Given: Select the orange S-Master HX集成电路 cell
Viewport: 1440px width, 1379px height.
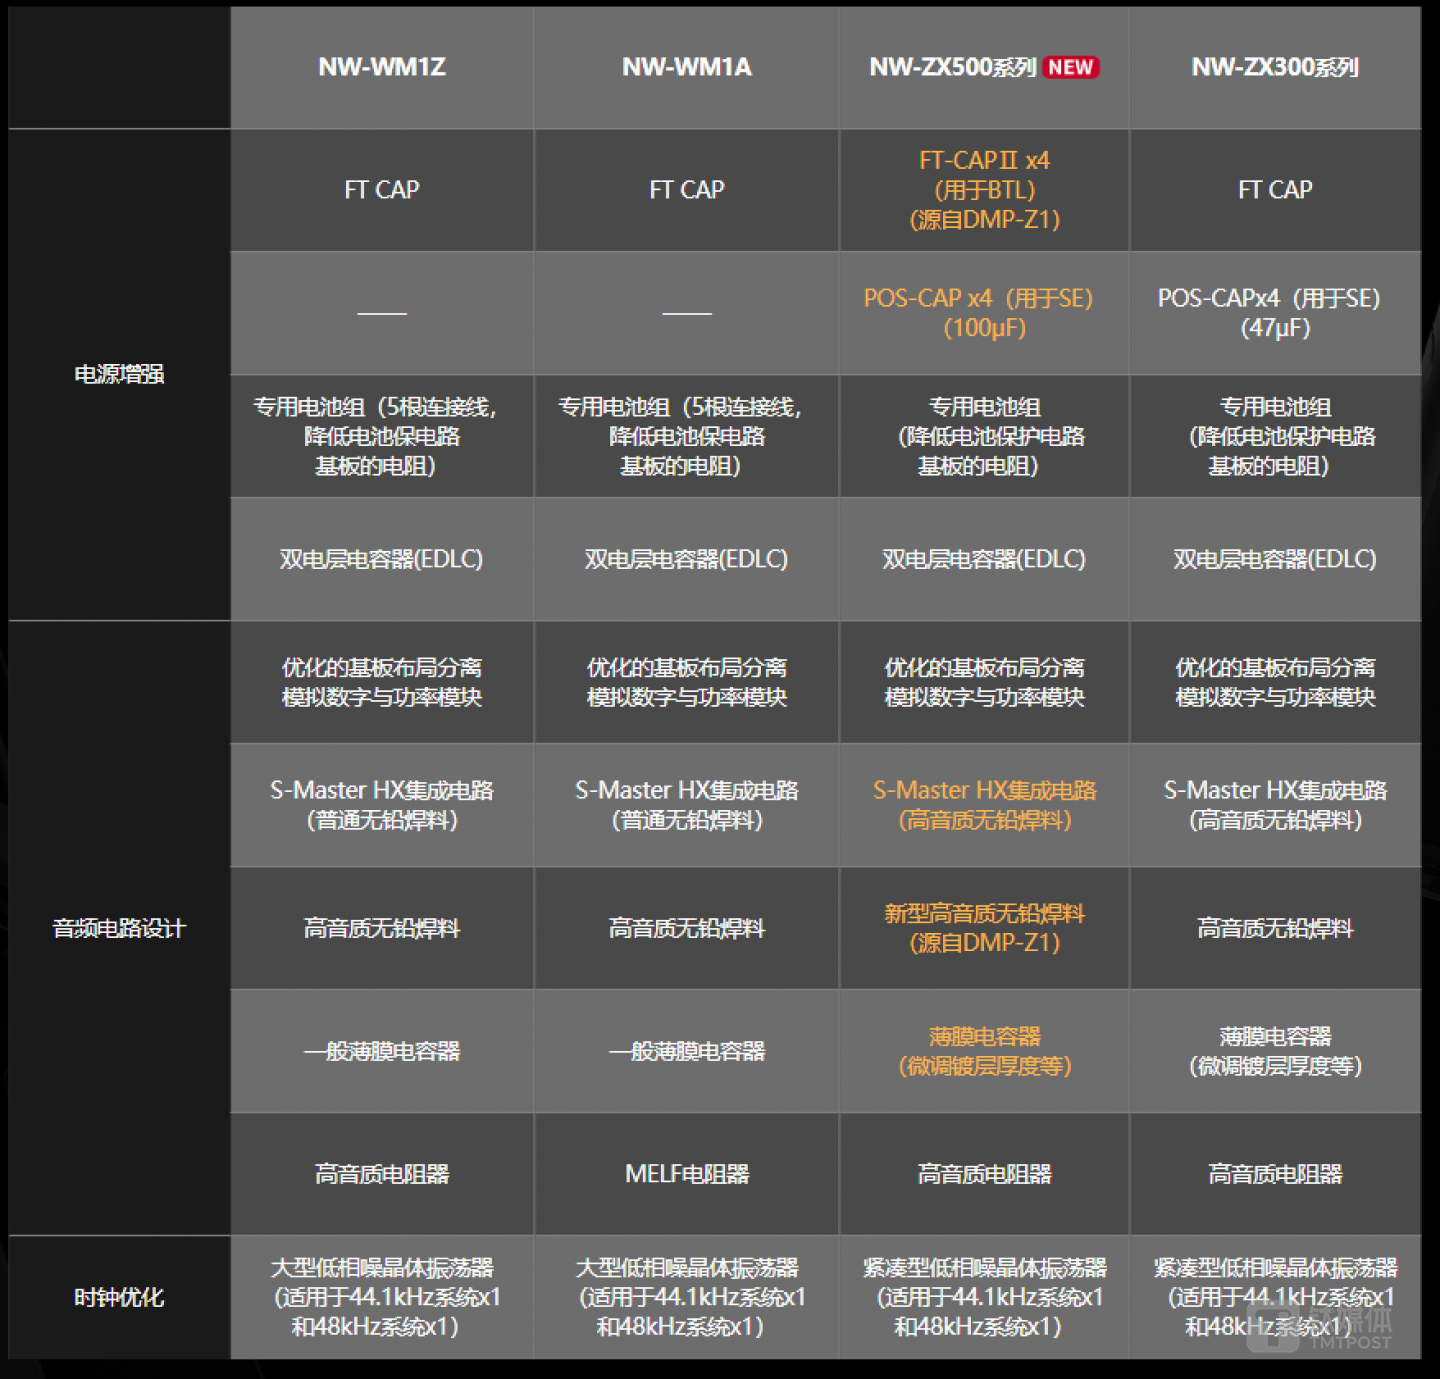Looking at the screenshot, I should coord(985,805).
